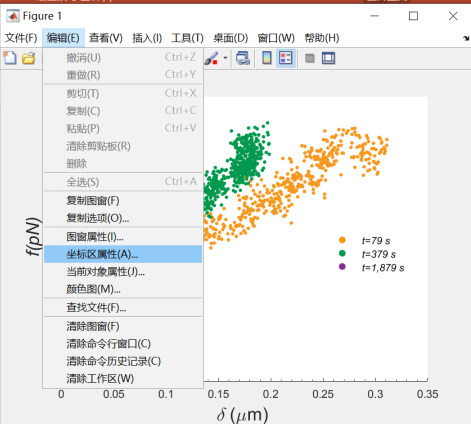The height and width of the screenshot is (424, 471).
Task: Expand the brush color dropdown arrow
Action: click(225, 58)
